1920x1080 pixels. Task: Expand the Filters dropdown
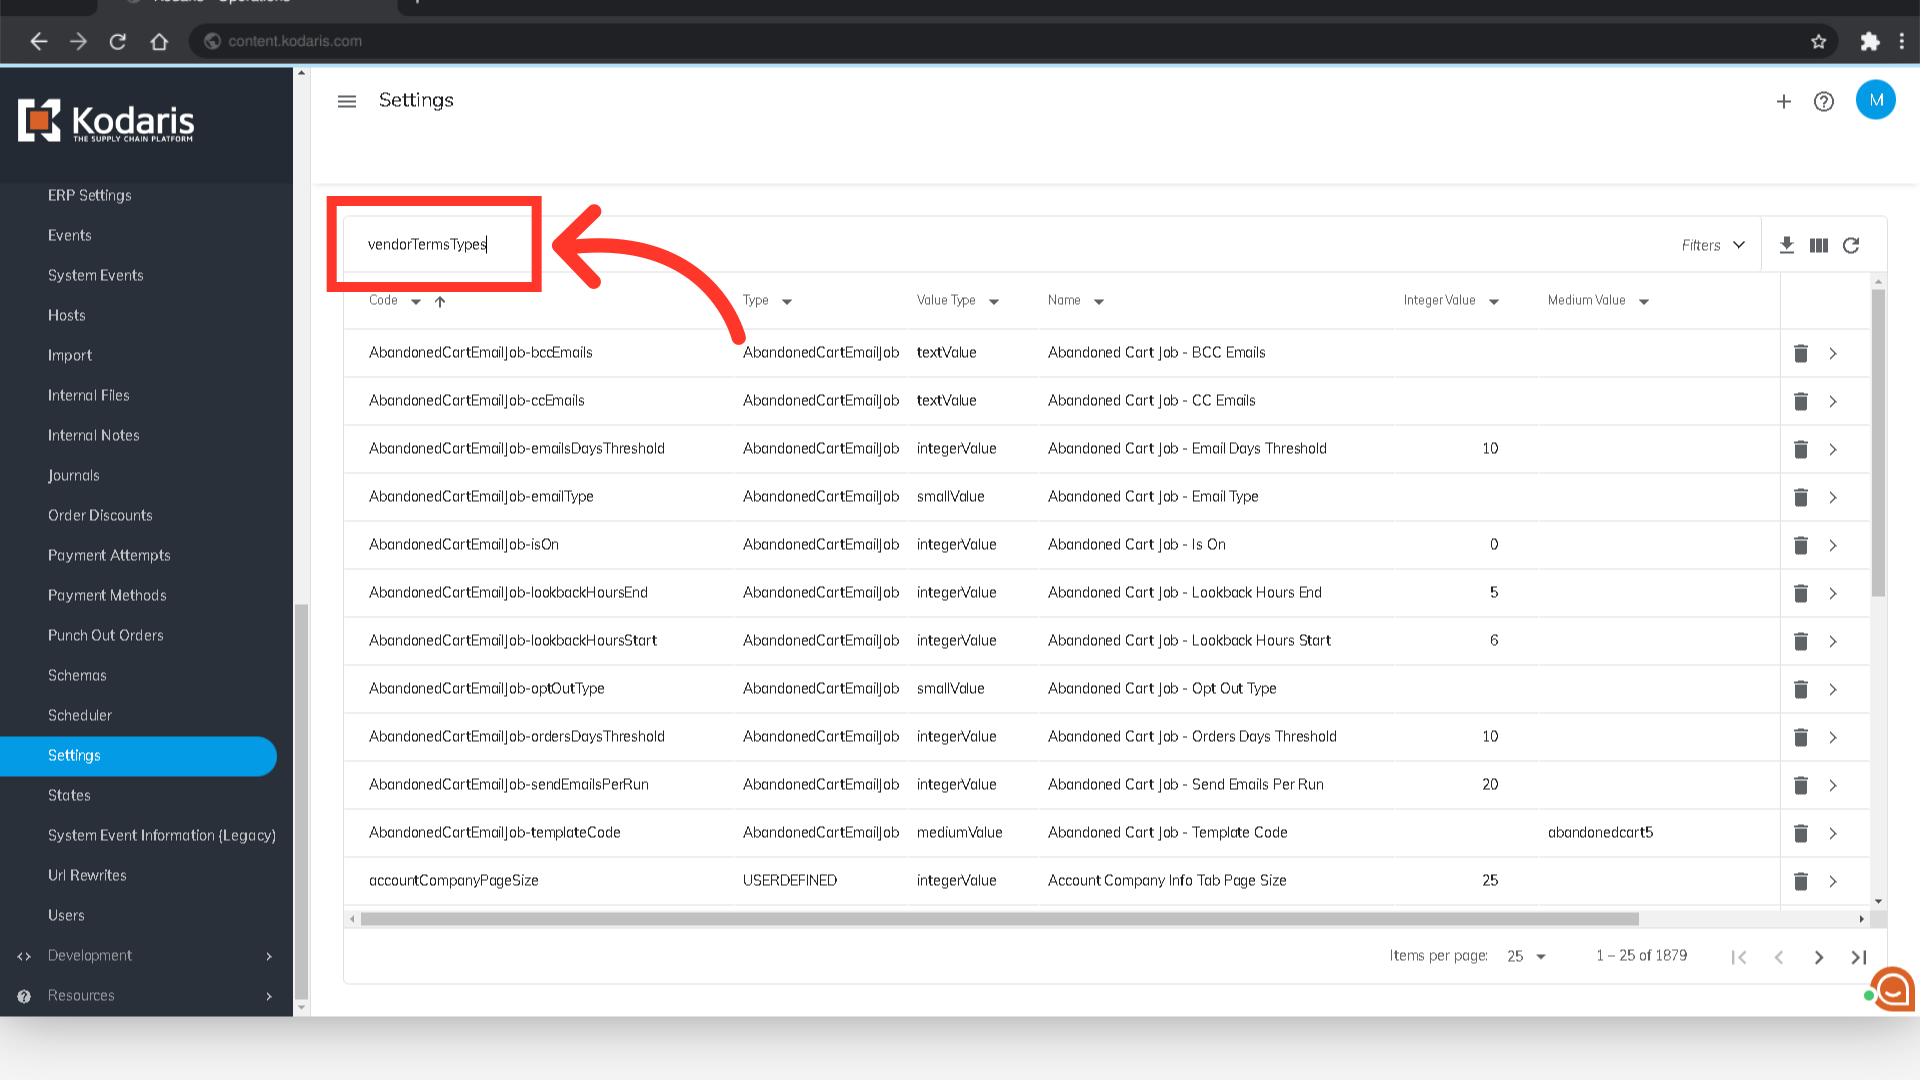pos(1712,245)
